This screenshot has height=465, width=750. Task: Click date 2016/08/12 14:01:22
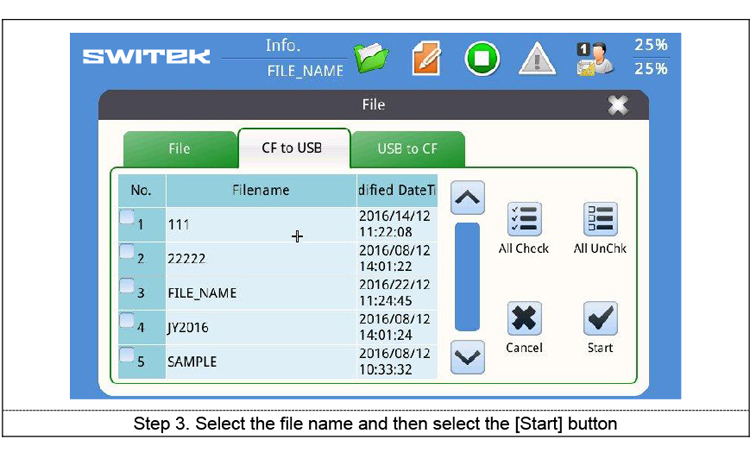pos(395,258)
